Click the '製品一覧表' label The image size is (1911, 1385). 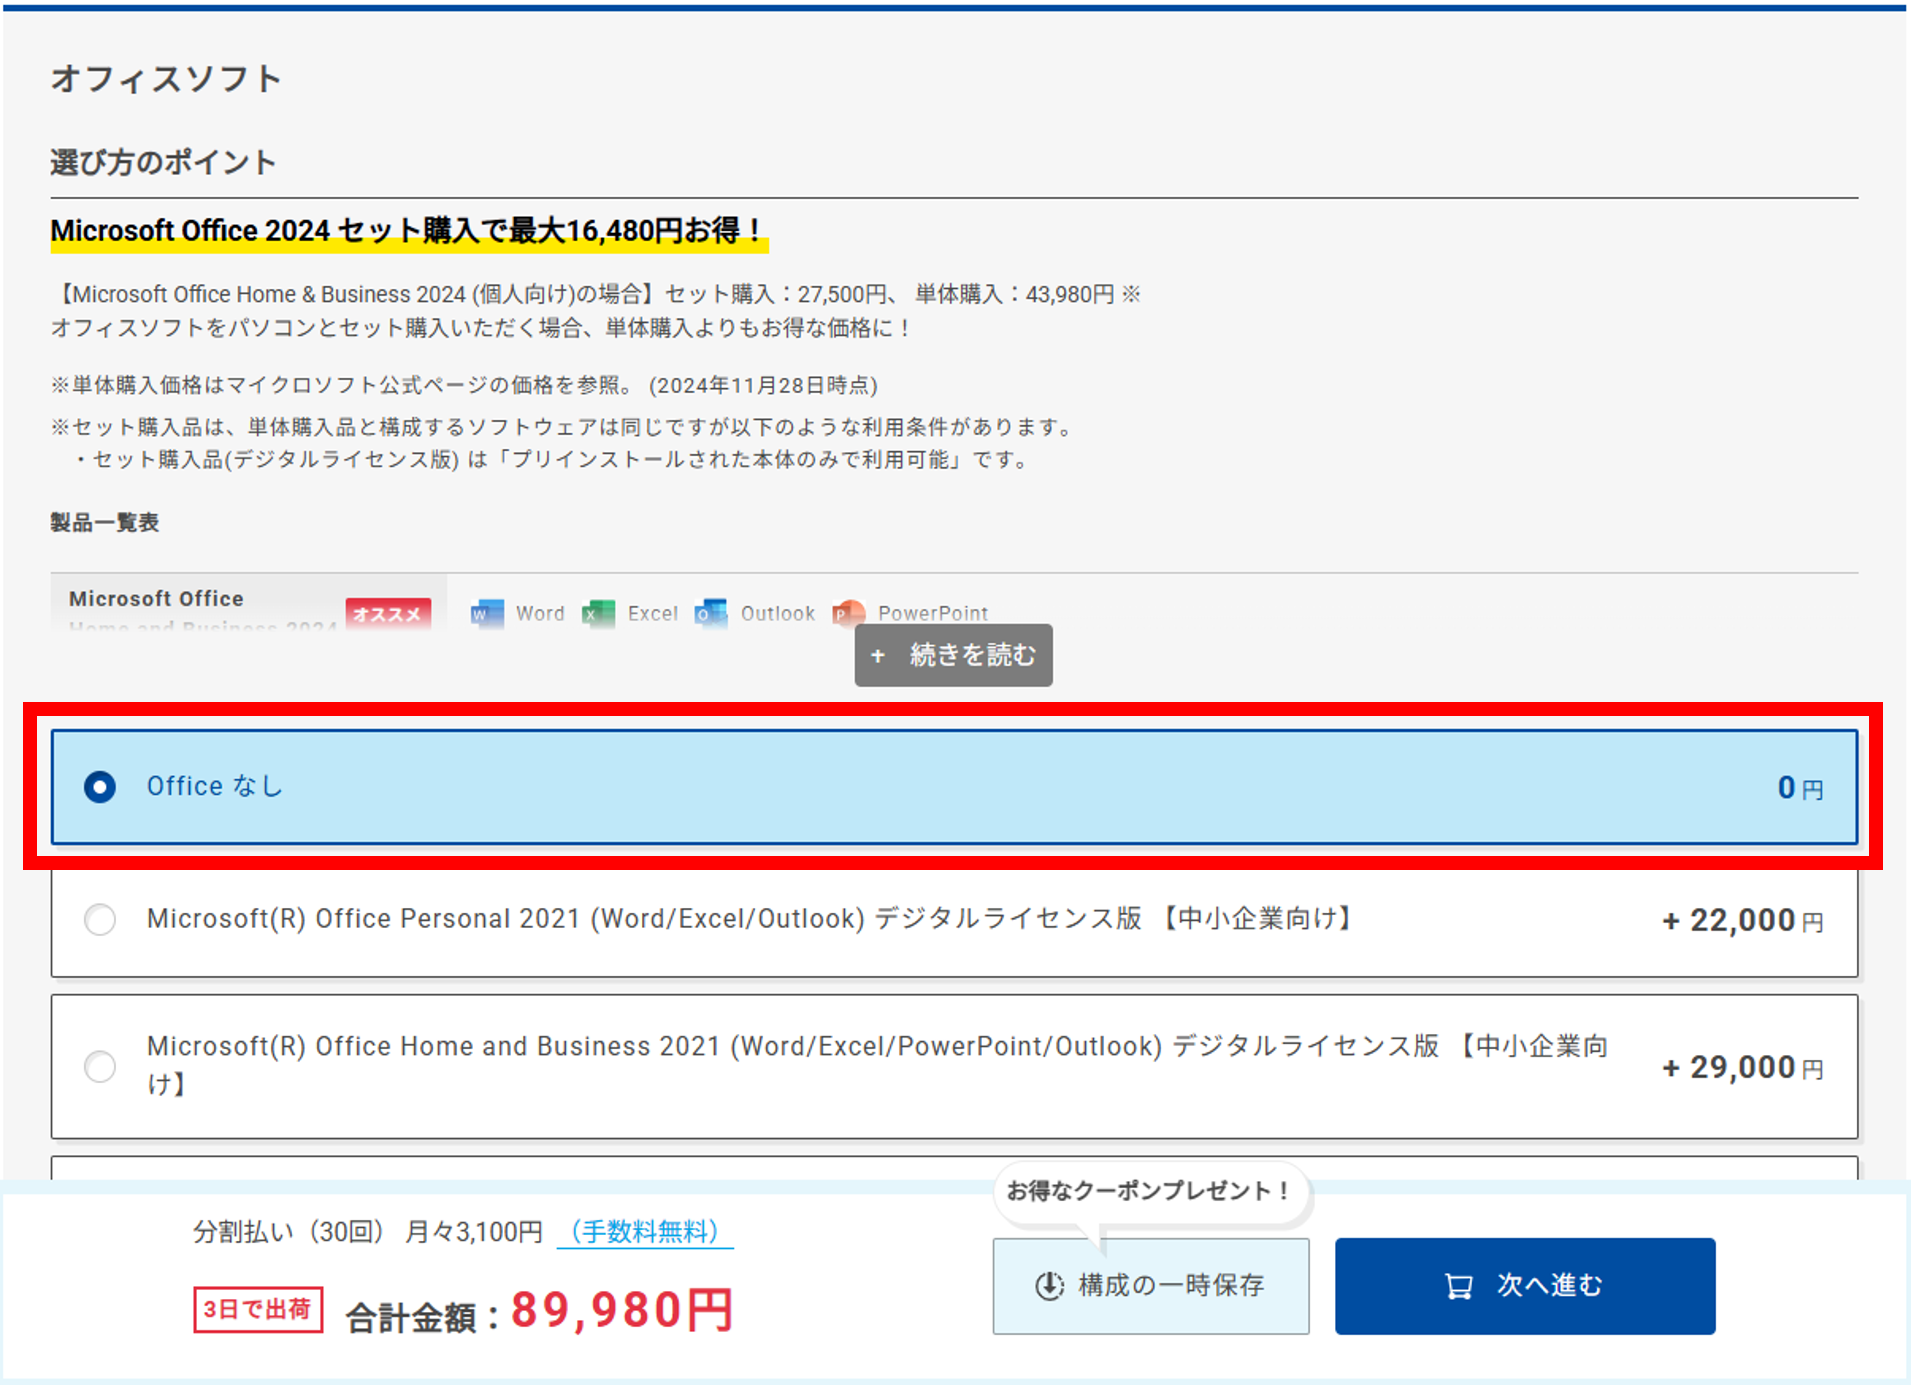(x=105, y=522)
